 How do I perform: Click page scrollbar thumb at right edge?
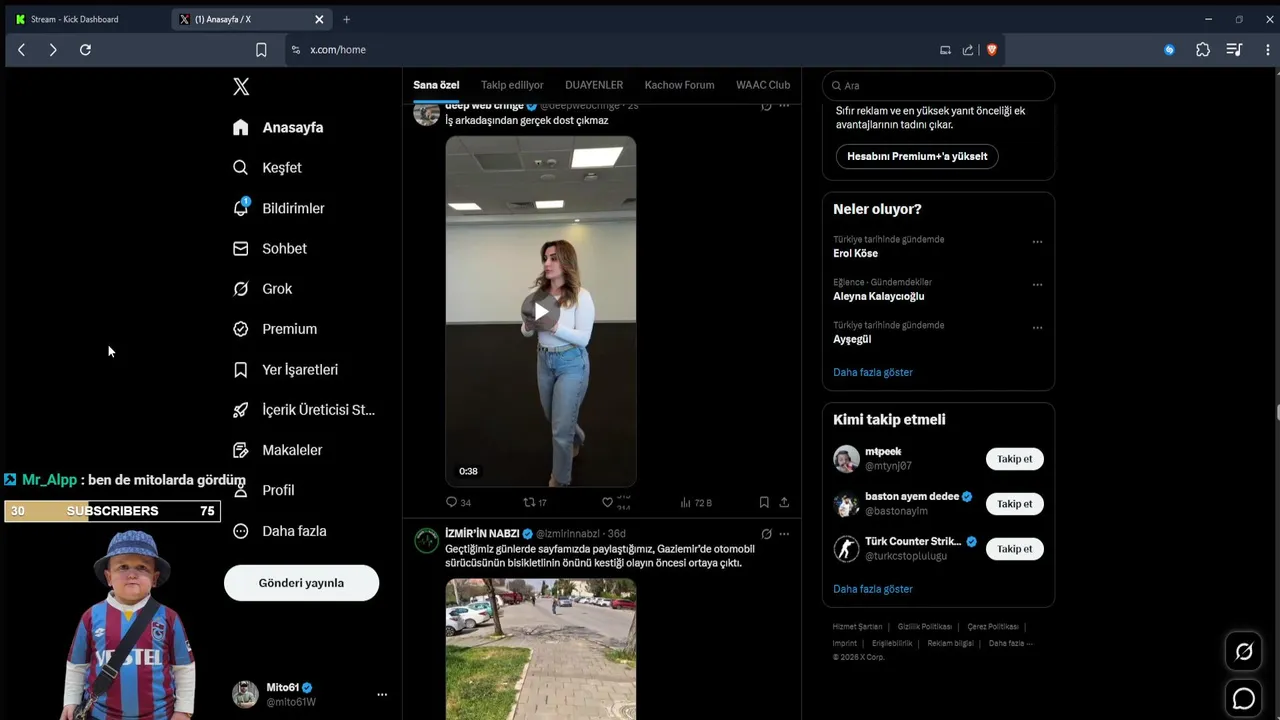coord(1277,413)
